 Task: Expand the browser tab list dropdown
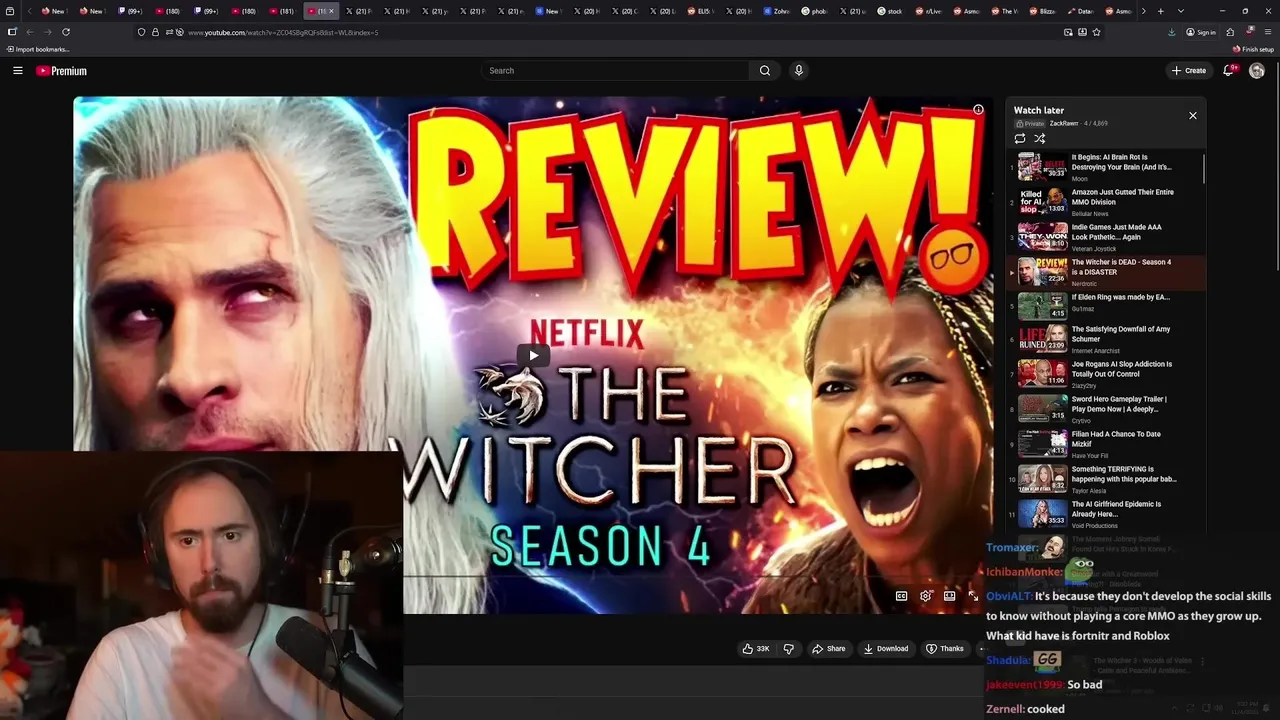tap(1180, 11)
